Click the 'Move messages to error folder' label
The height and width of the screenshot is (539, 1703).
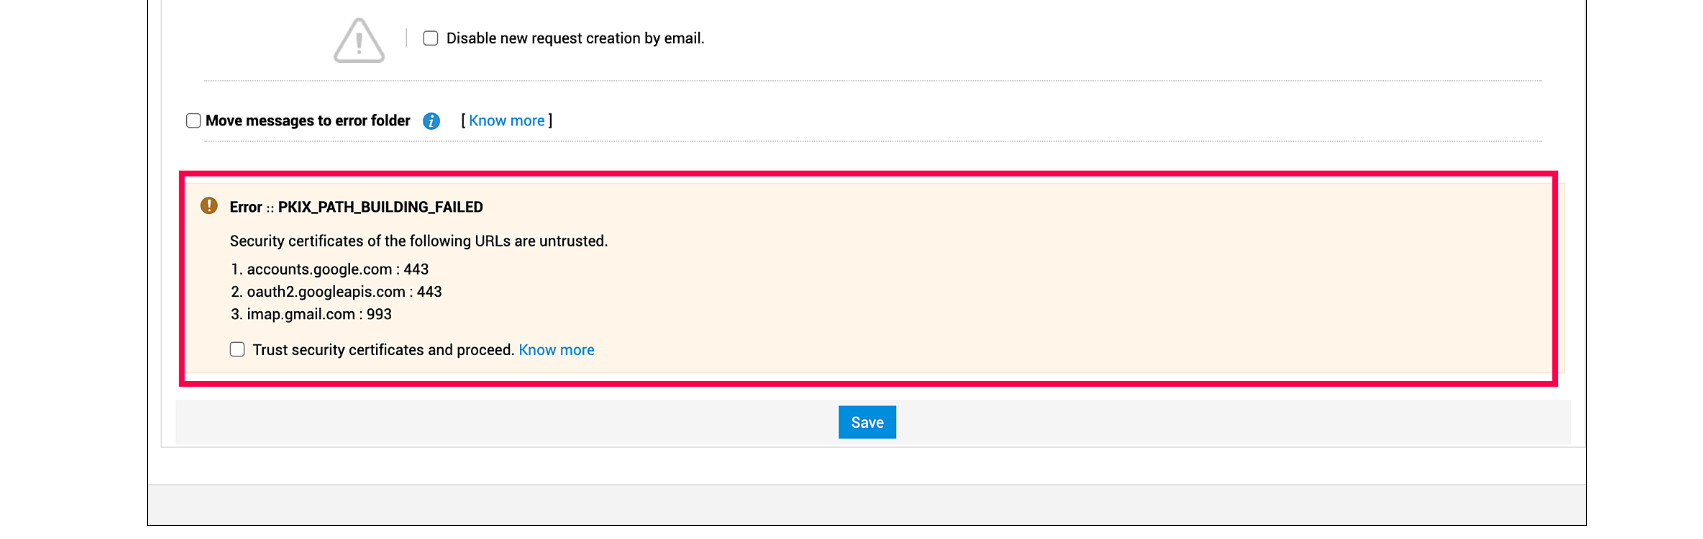(308, 121)
